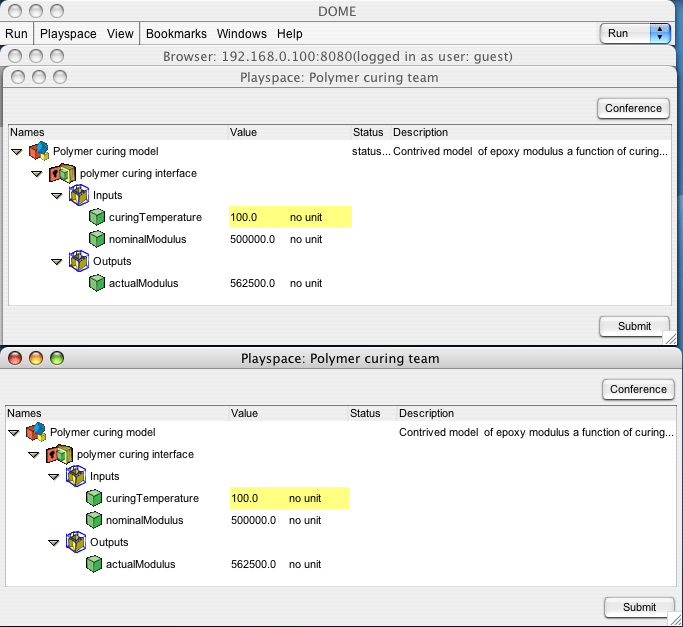Click Polymer curing model icon in lower playspace
This screenshot has height=627, width=683.
coord(36,432)
